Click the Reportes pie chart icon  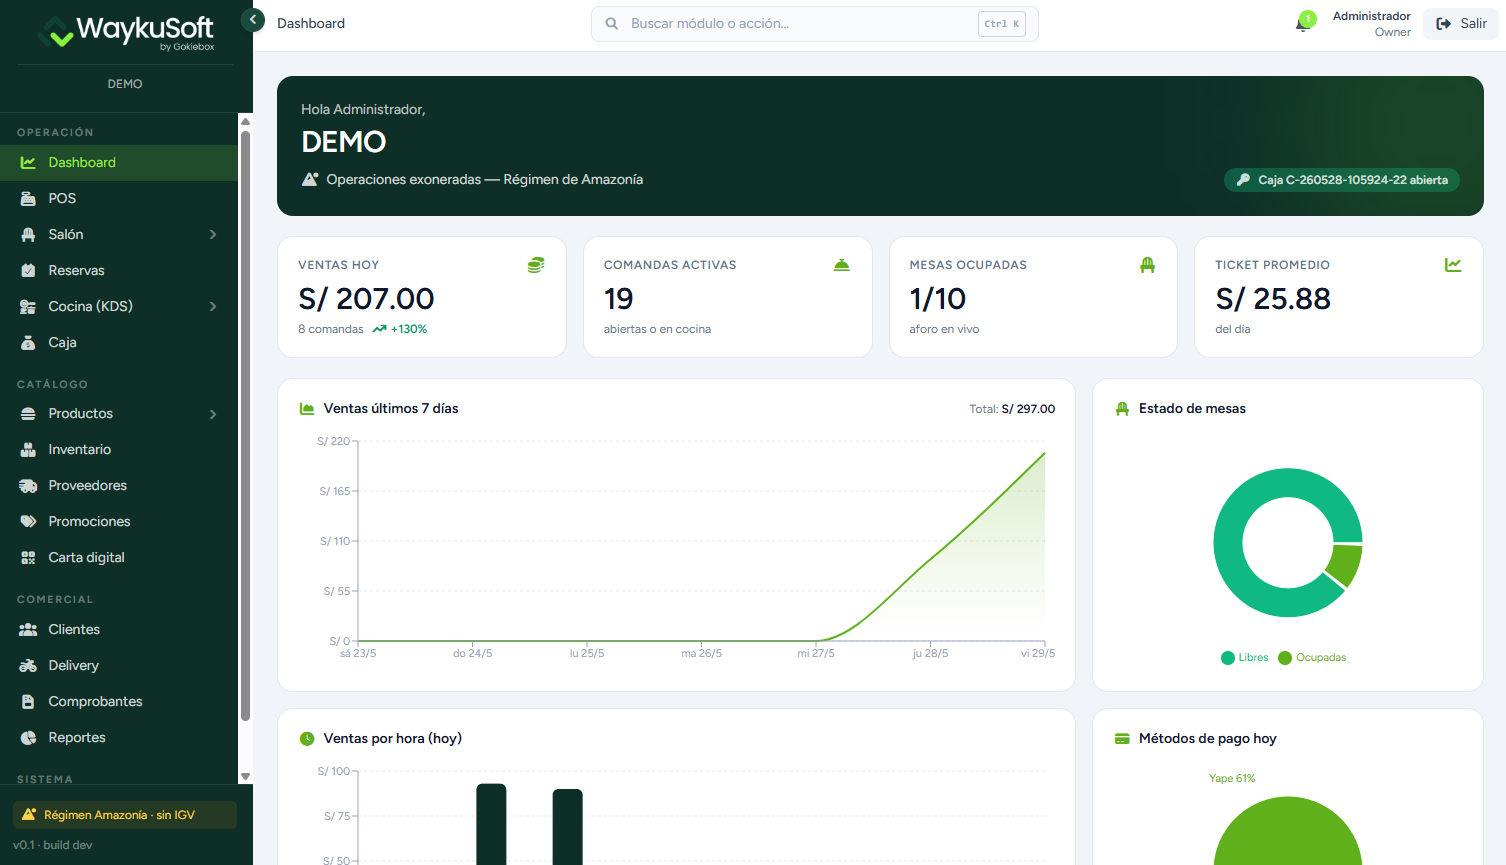pos(28,738)
